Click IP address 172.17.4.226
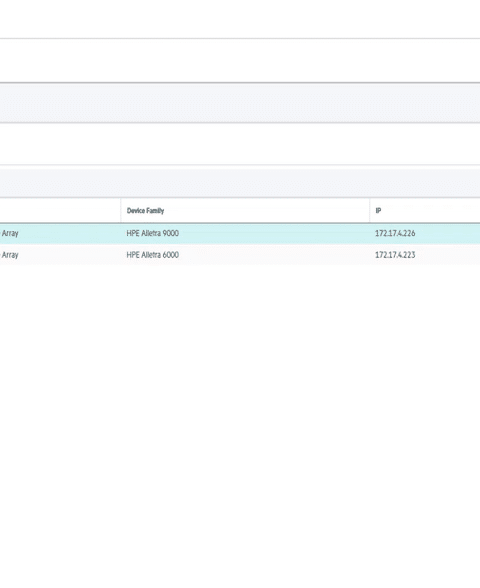Image resolution: width=480 pixels, height=588 pixels. (395, 233)
